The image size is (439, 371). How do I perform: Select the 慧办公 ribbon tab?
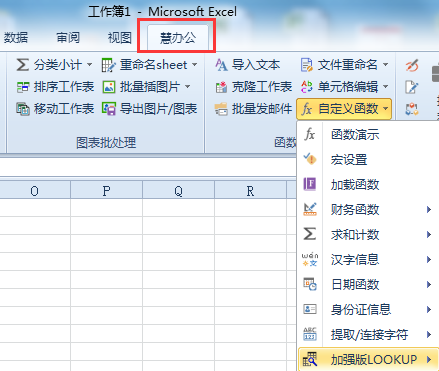pyautogui.click(x=178, y=37)
